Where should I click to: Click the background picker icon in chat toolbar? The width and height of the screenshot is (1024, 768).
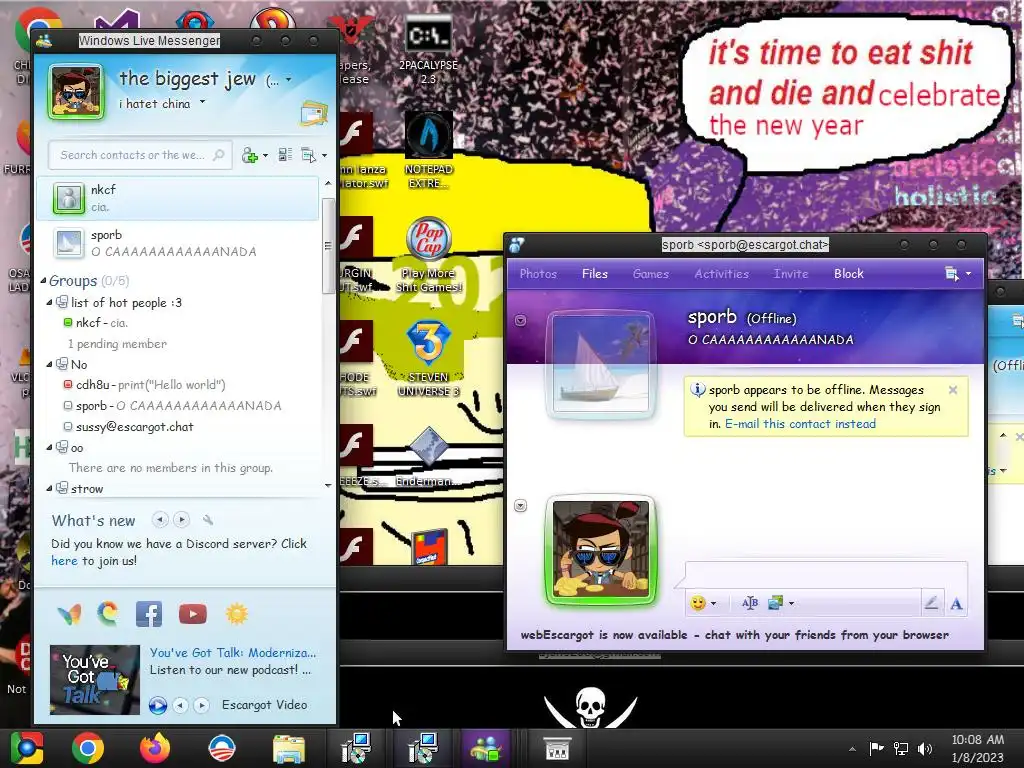coord(775,603)
